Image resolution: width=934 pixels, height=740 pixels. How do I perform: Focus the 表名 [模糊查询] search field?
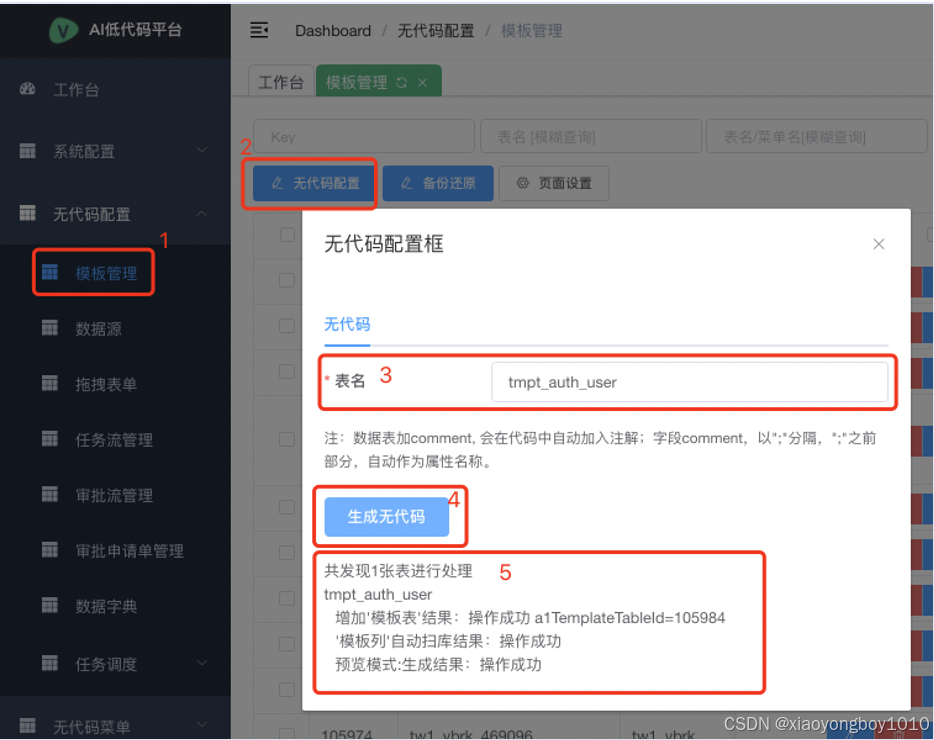[591, 137]
